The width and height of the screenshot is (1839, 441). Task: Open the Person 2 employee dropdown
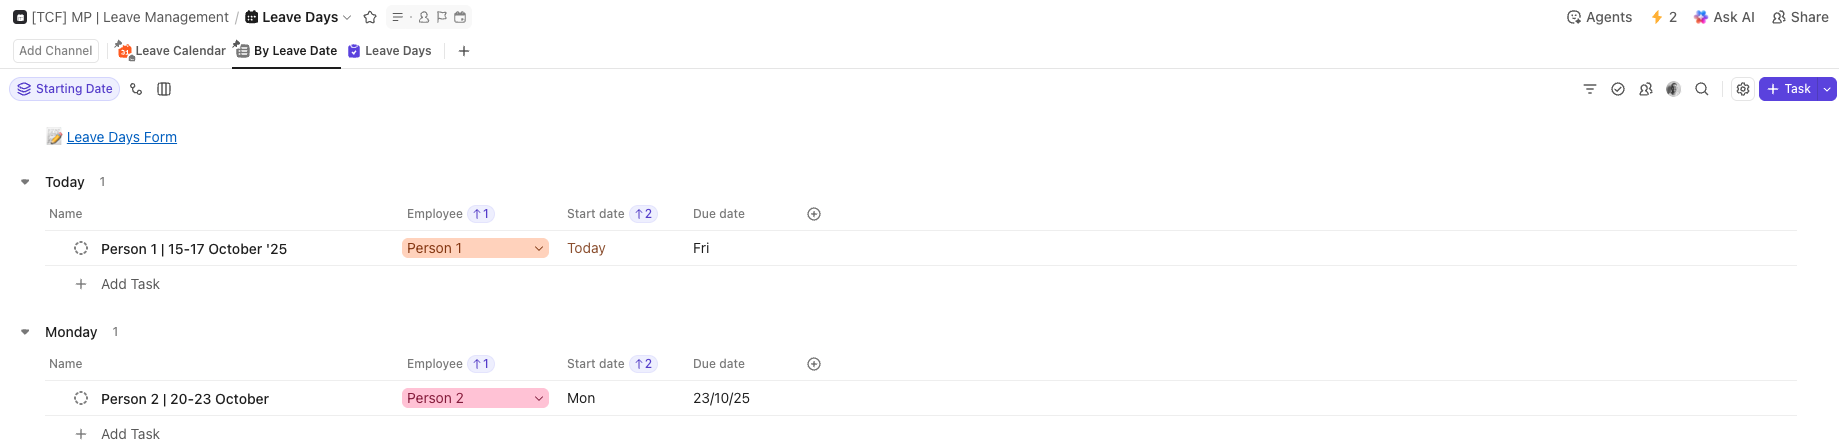[539, 398]
